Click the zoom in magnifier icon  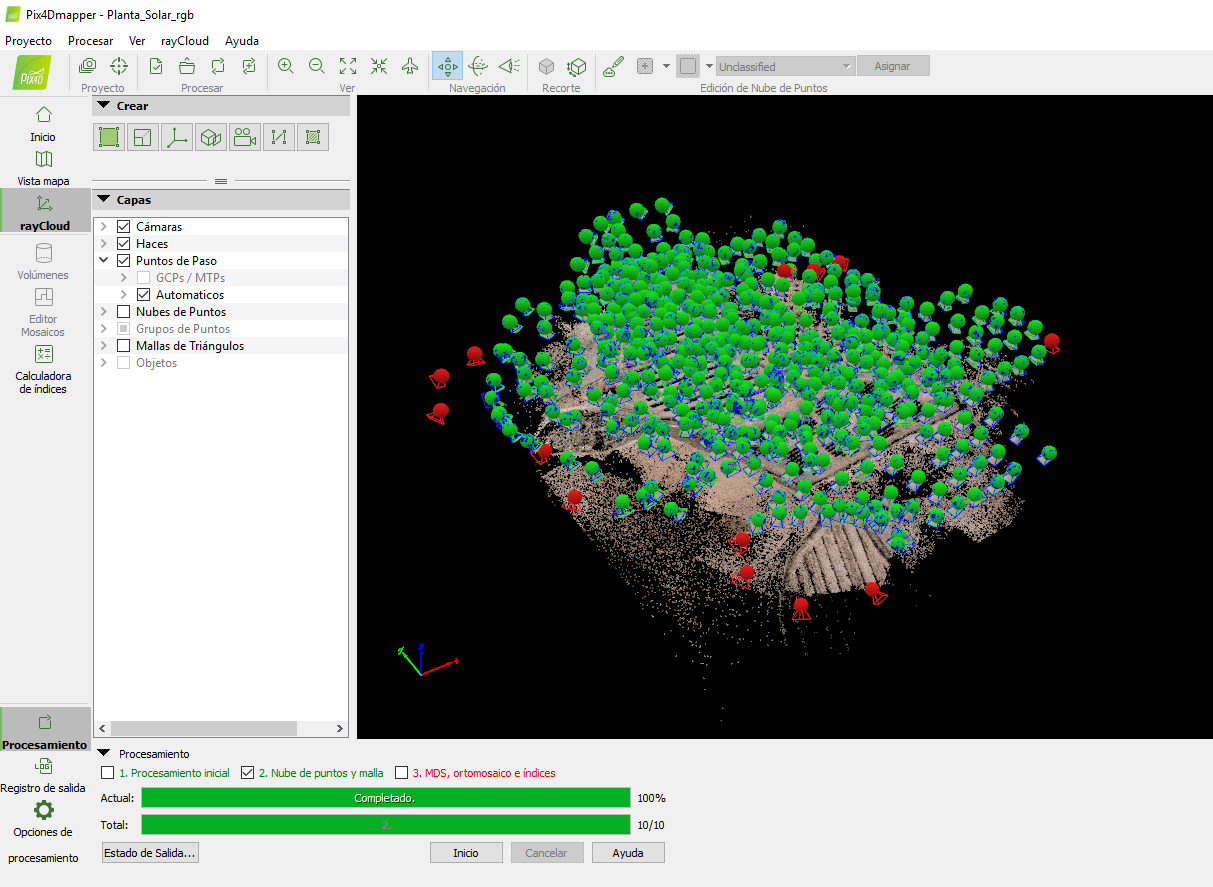click(x=286, y=66)
